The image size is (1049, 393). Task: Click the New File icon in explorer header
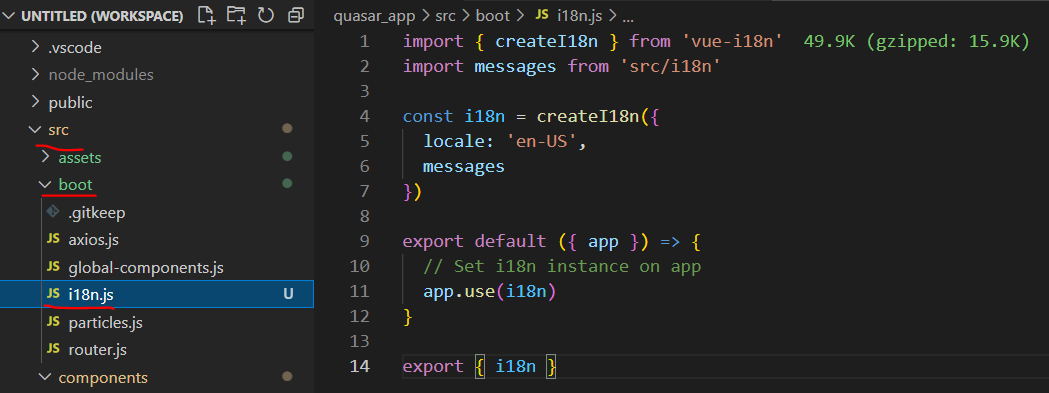click(x=207, y=15)
